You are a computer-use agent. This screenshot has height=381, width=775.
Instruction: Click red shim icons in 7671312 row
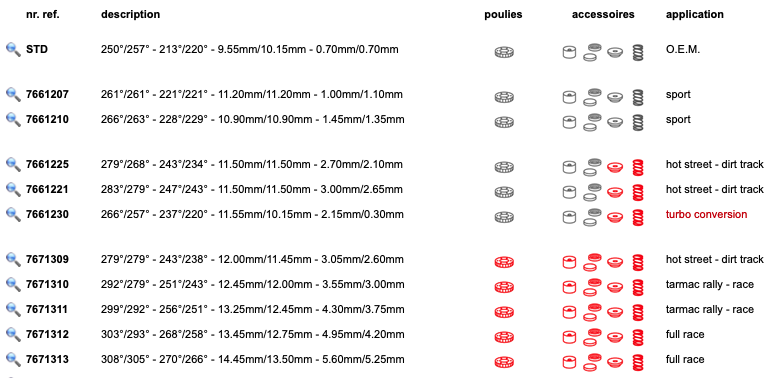tap(591, 337)
